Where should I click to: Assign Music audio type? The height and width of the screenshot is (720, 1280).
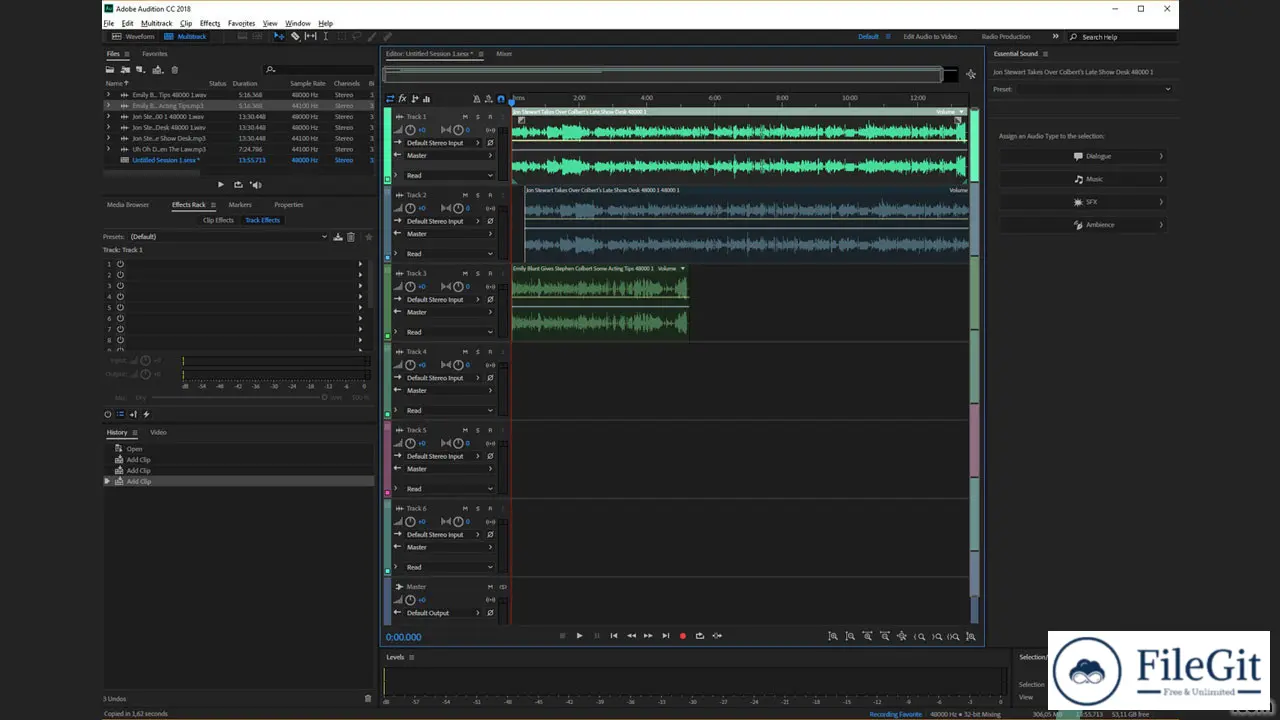point(1084,179)
